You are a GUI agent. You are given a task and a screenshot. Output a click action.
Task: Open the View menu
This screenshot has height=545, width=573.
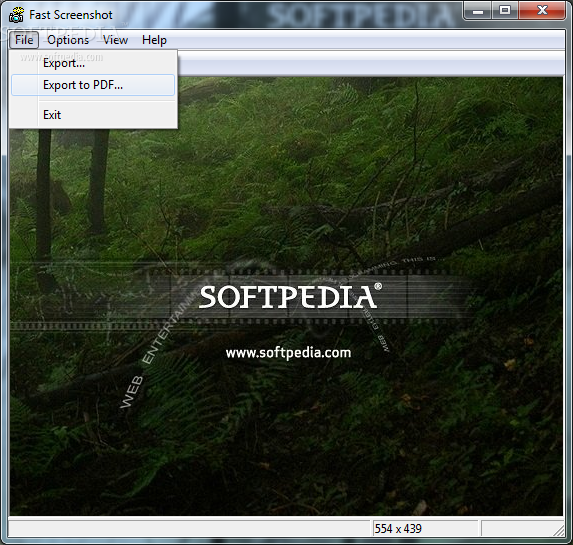115,40
